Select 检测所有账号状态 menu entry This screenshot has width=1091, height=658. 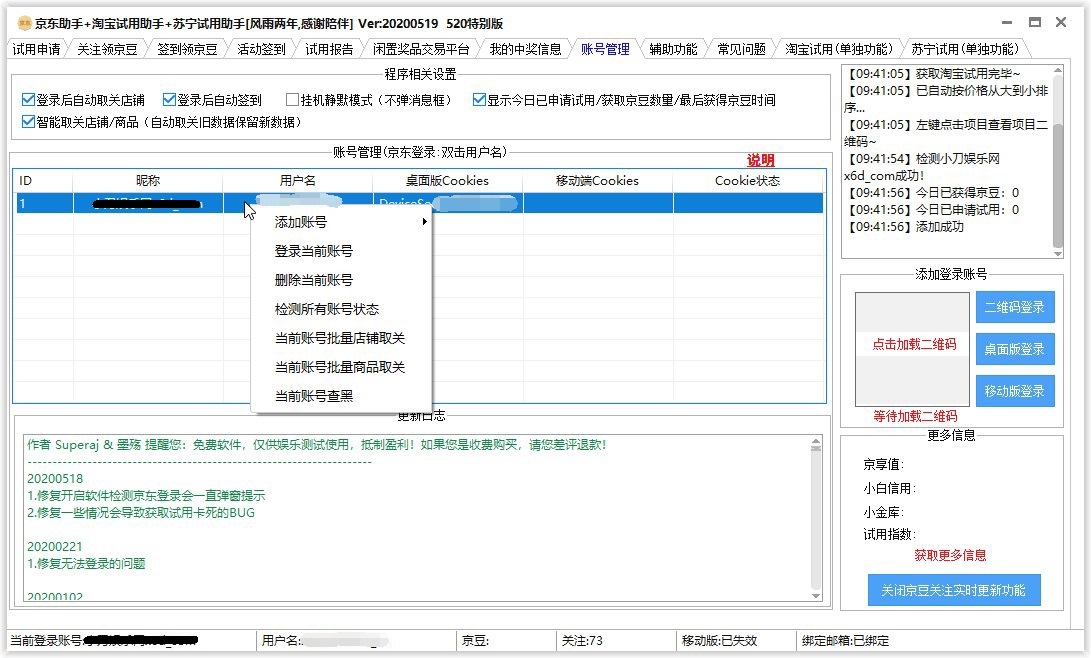click(x=341, y=309)
